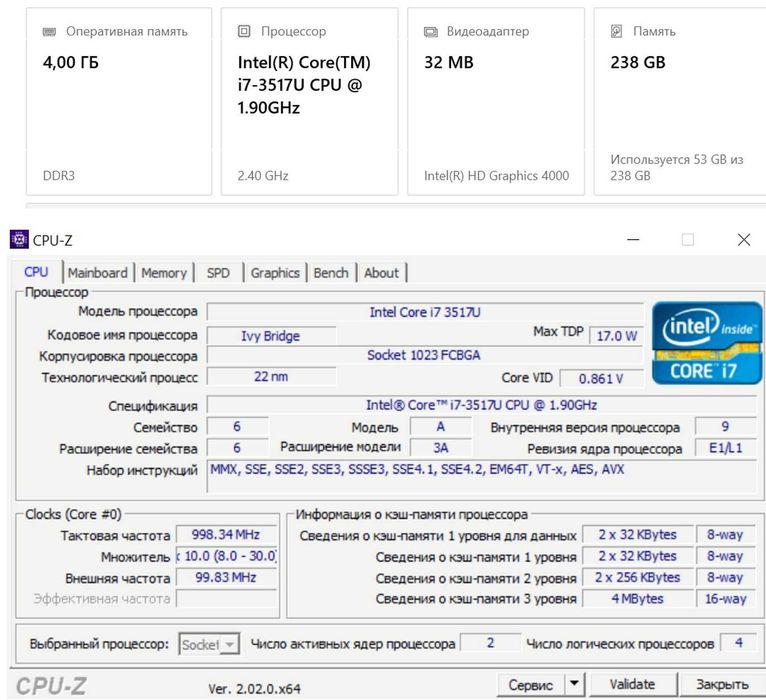Click the Ревизия ядра value E1/L1
This screenshot has width=766, height=700.
pyautogui.click(x=726, y=448)
